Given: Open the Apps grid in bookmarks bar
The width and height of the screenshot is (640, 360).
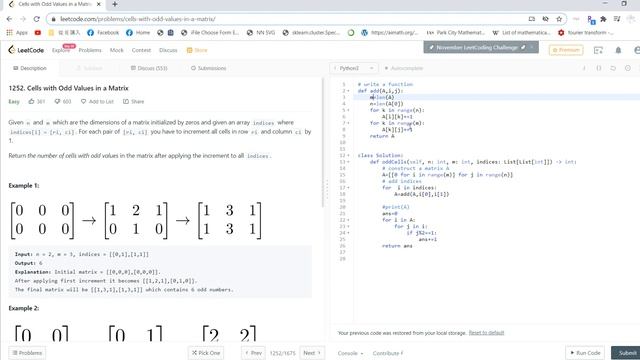Looking at the screenshot, I should click(18, 32).
